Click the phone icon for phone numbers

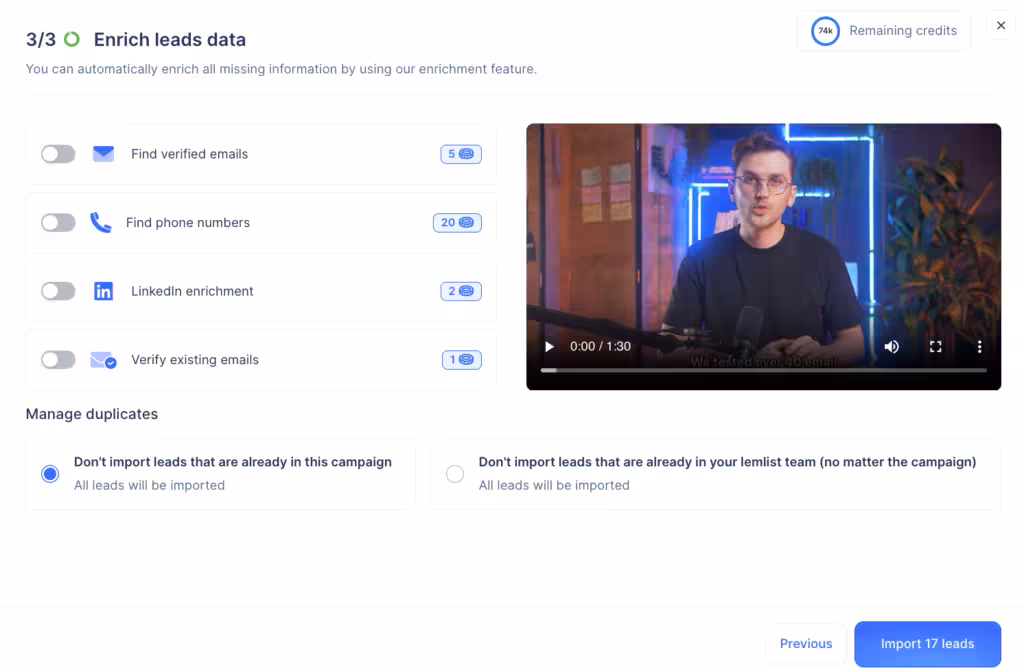click(x=100, y=223)
